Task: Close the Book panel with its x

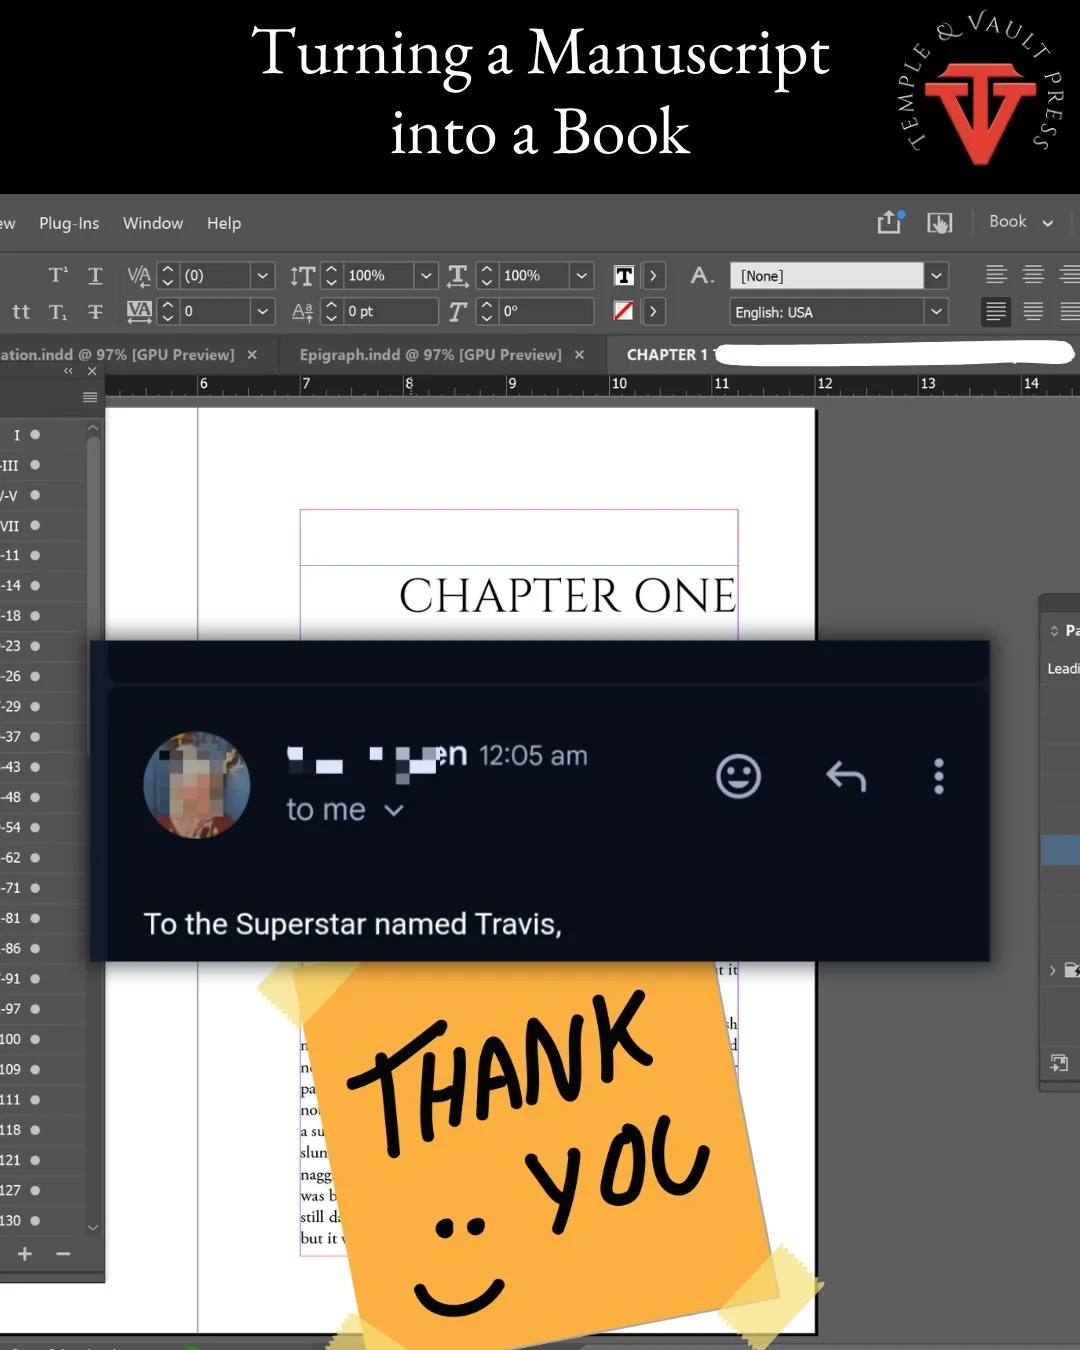Action: point(92,371)
